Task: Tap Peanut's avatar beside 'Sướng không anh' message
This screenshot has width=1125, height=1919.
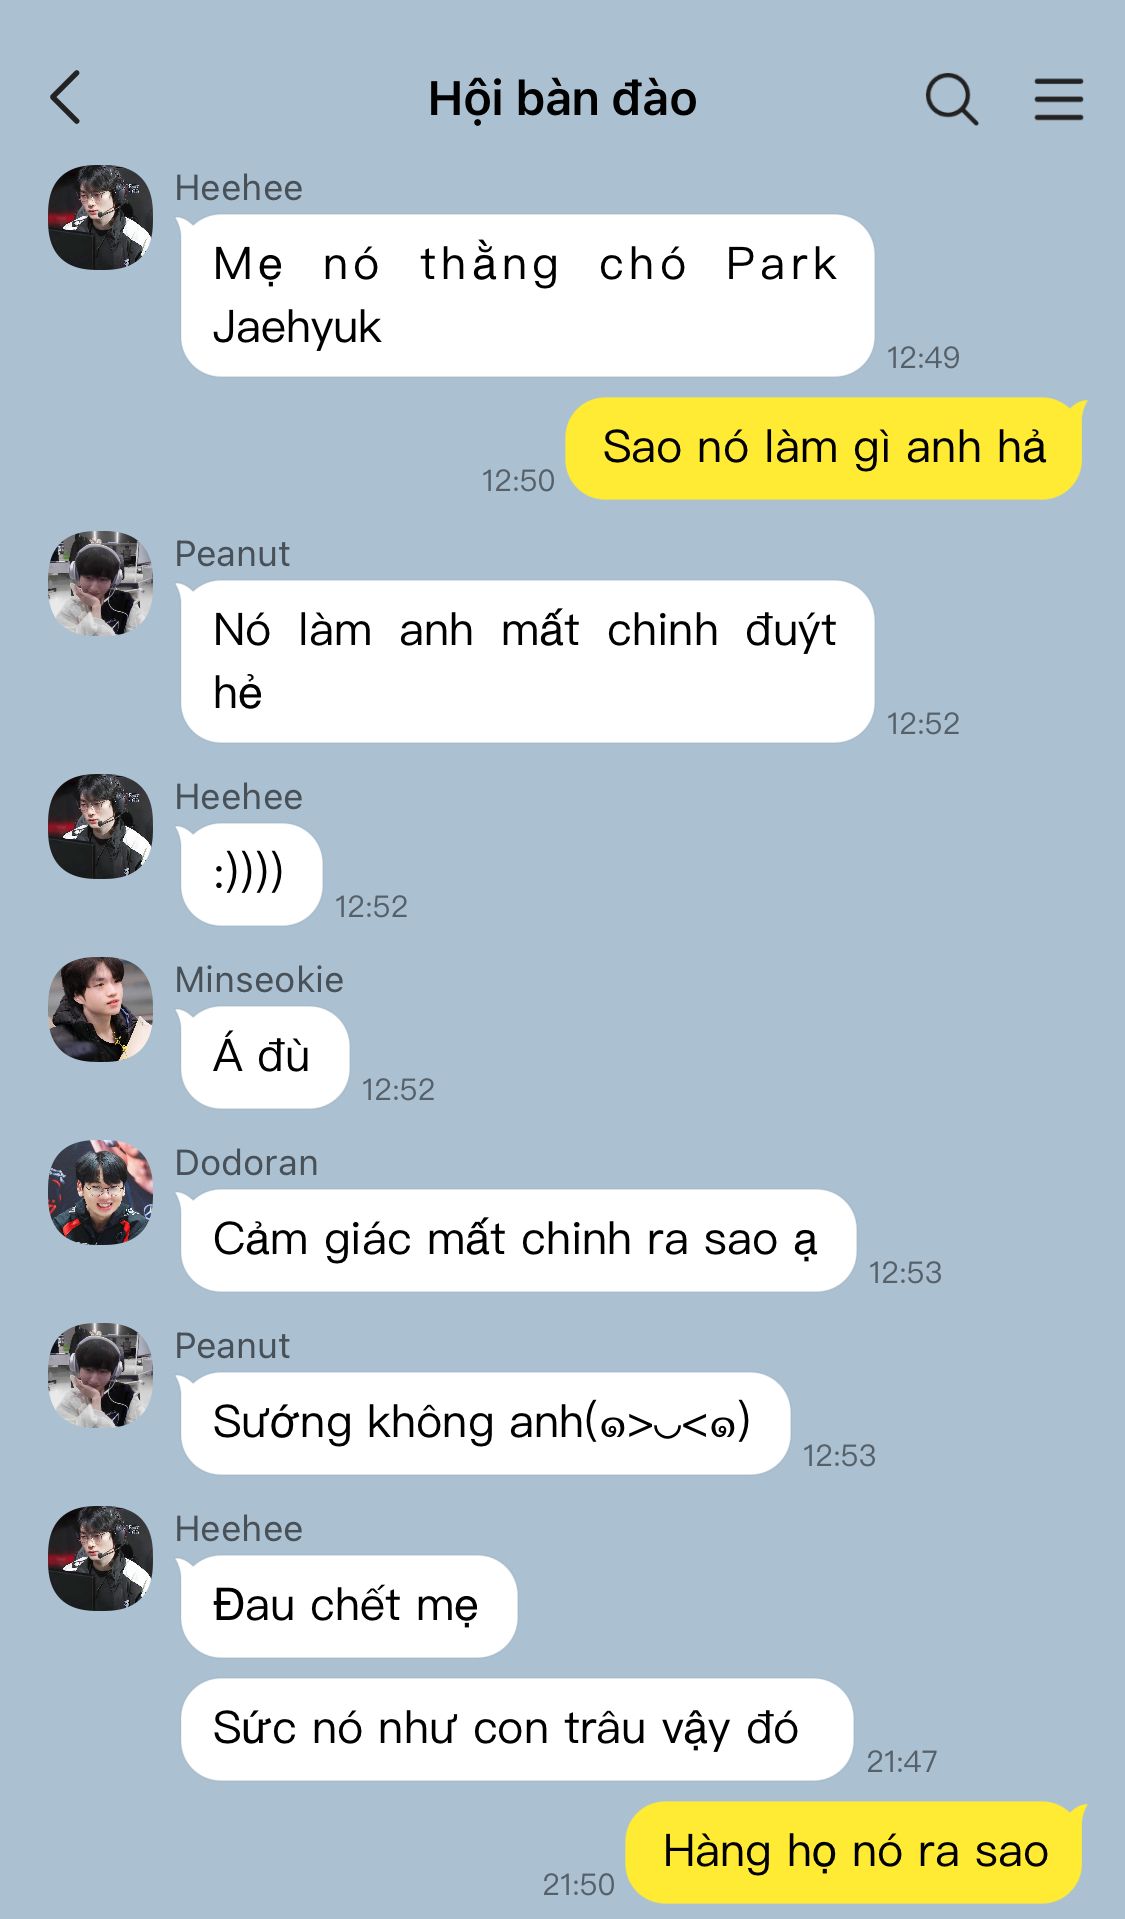Action: (101, 1375)
